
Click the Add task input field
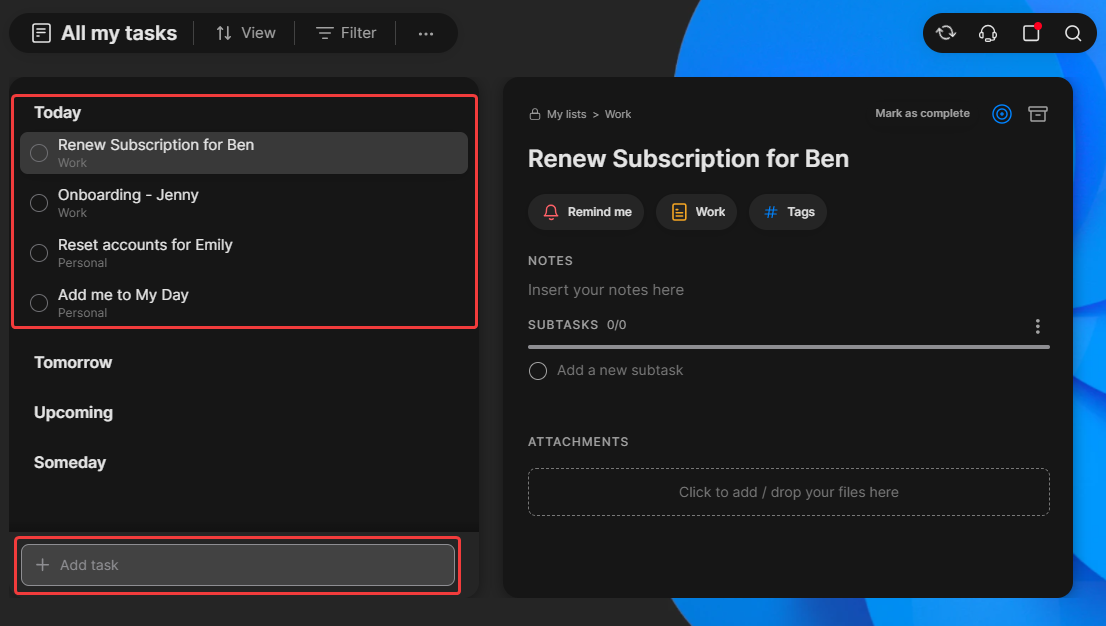[238, 565]
